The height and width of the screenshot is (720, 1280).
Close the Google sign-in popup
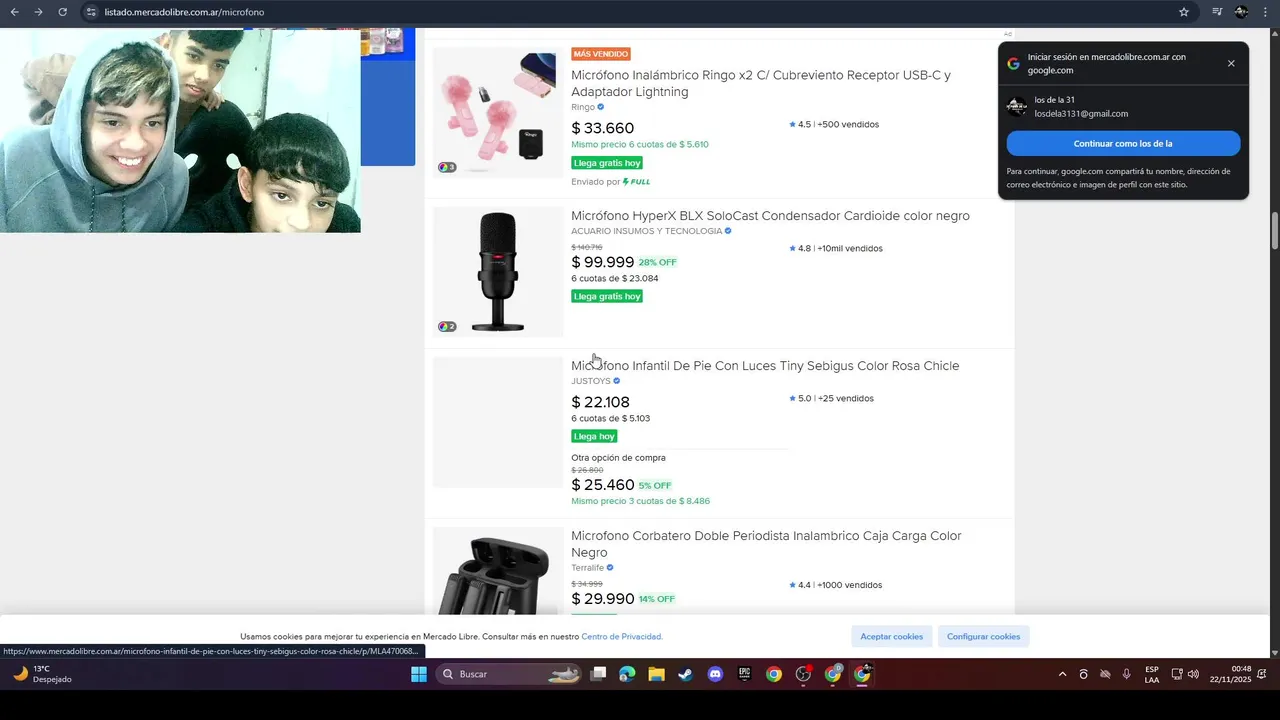click(1231, 63)
